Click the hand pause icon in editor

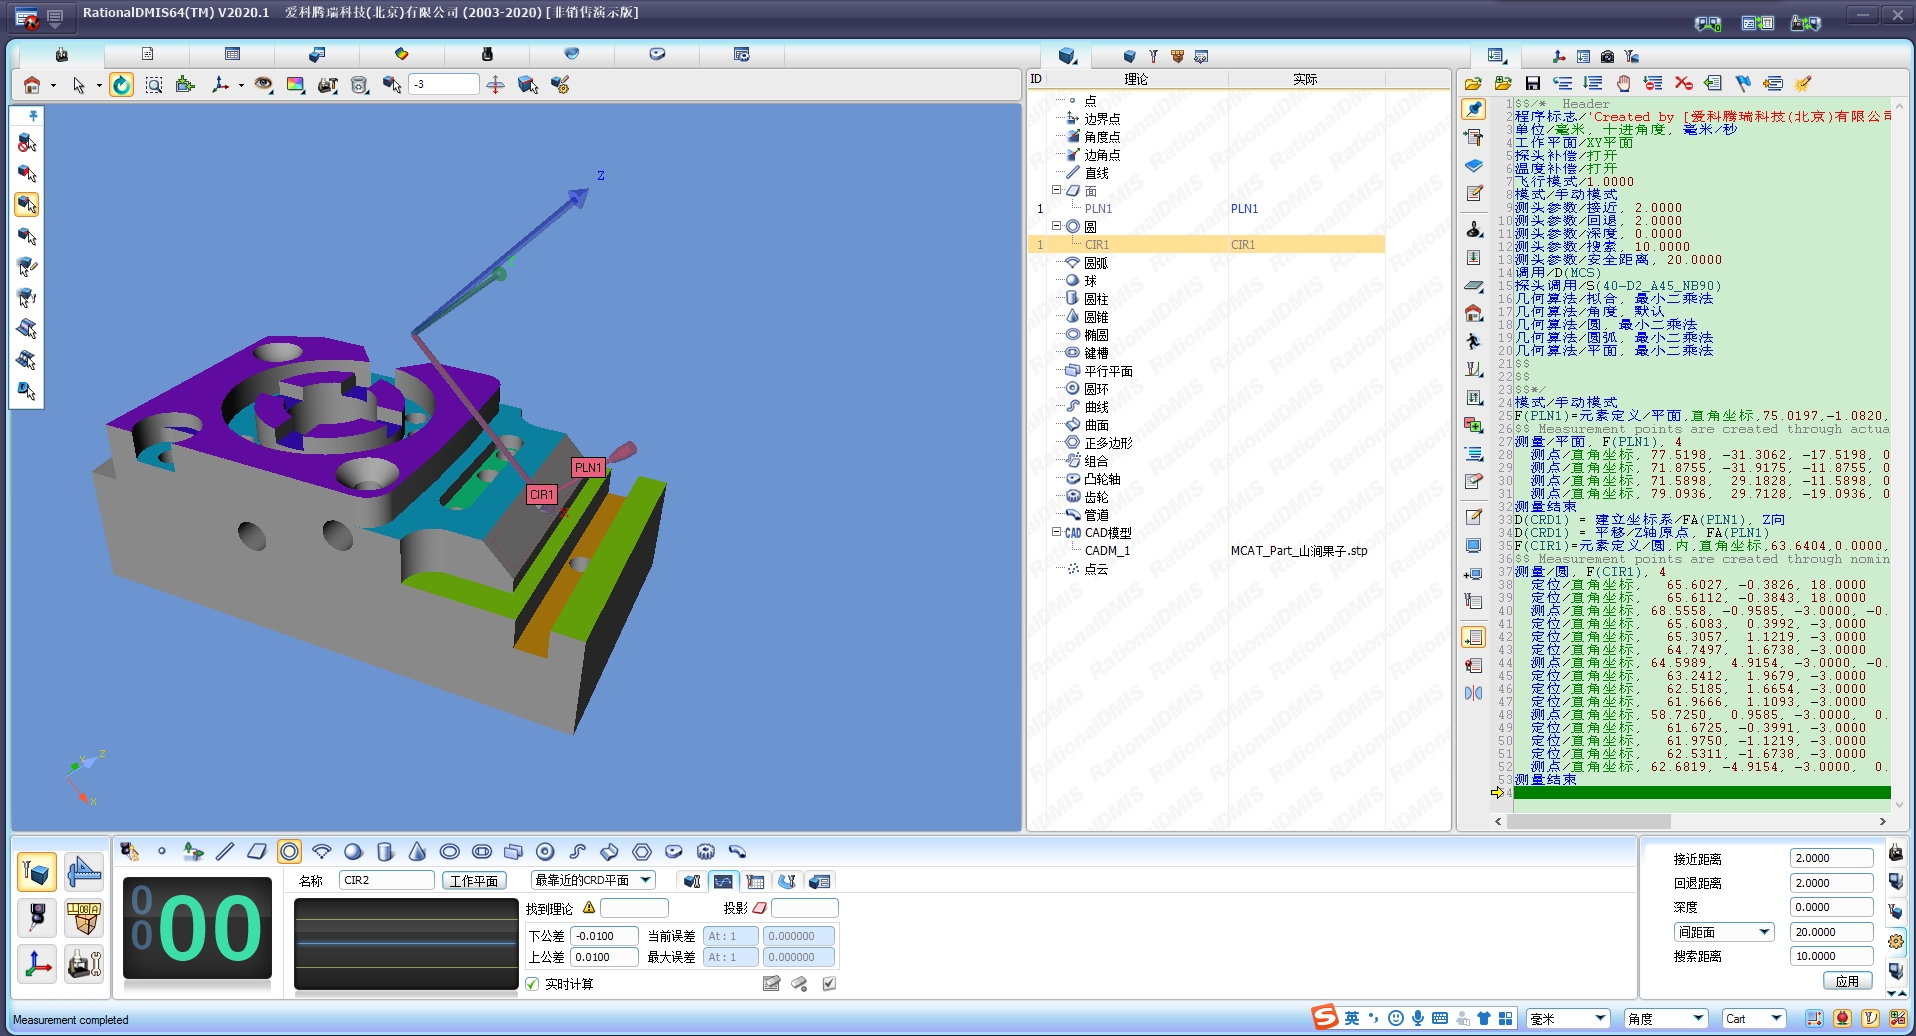click(1623, 83)
